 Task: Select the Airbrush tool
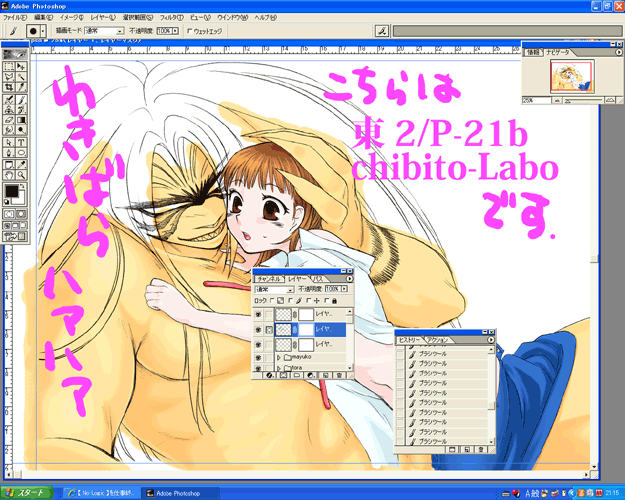[x=9, y=99]
